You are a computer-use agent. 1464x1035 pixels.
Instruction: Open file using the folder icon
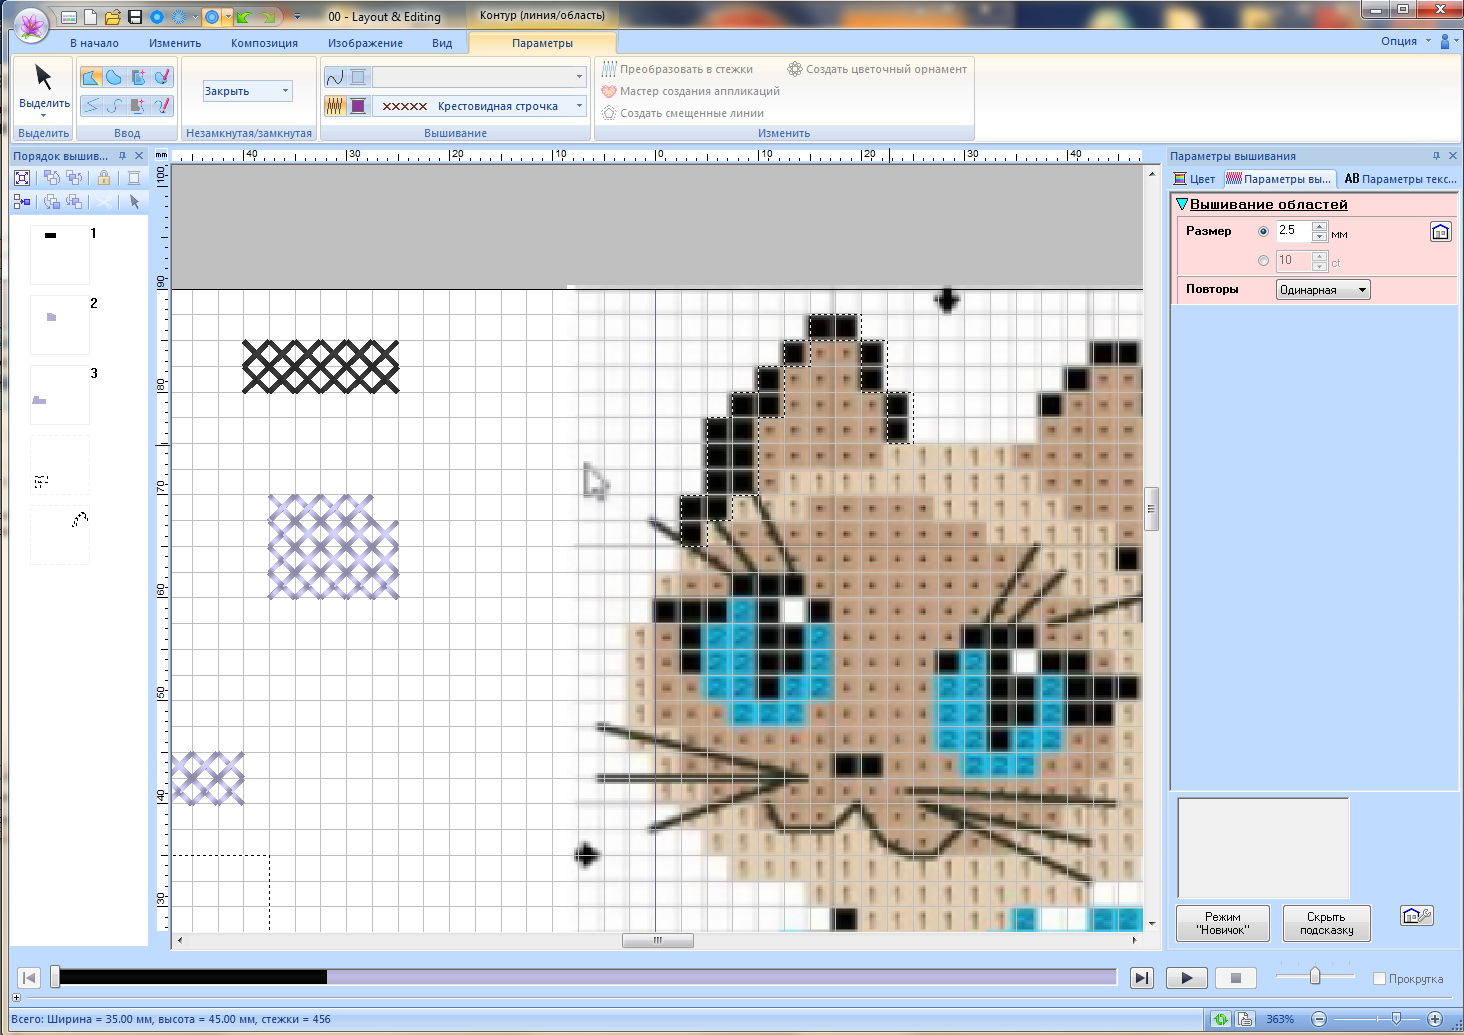pos(112,17)
